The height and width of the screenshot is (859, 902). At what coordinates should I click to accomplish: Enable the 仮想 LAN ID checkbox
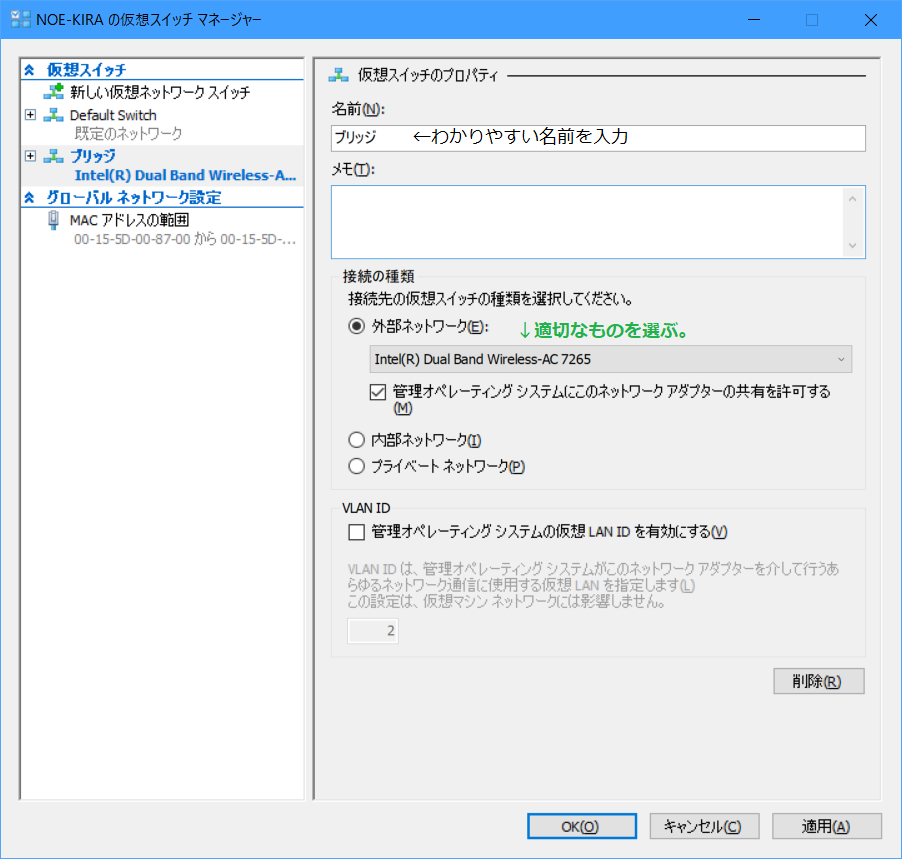pyautogui.click(x=356, y=531)
